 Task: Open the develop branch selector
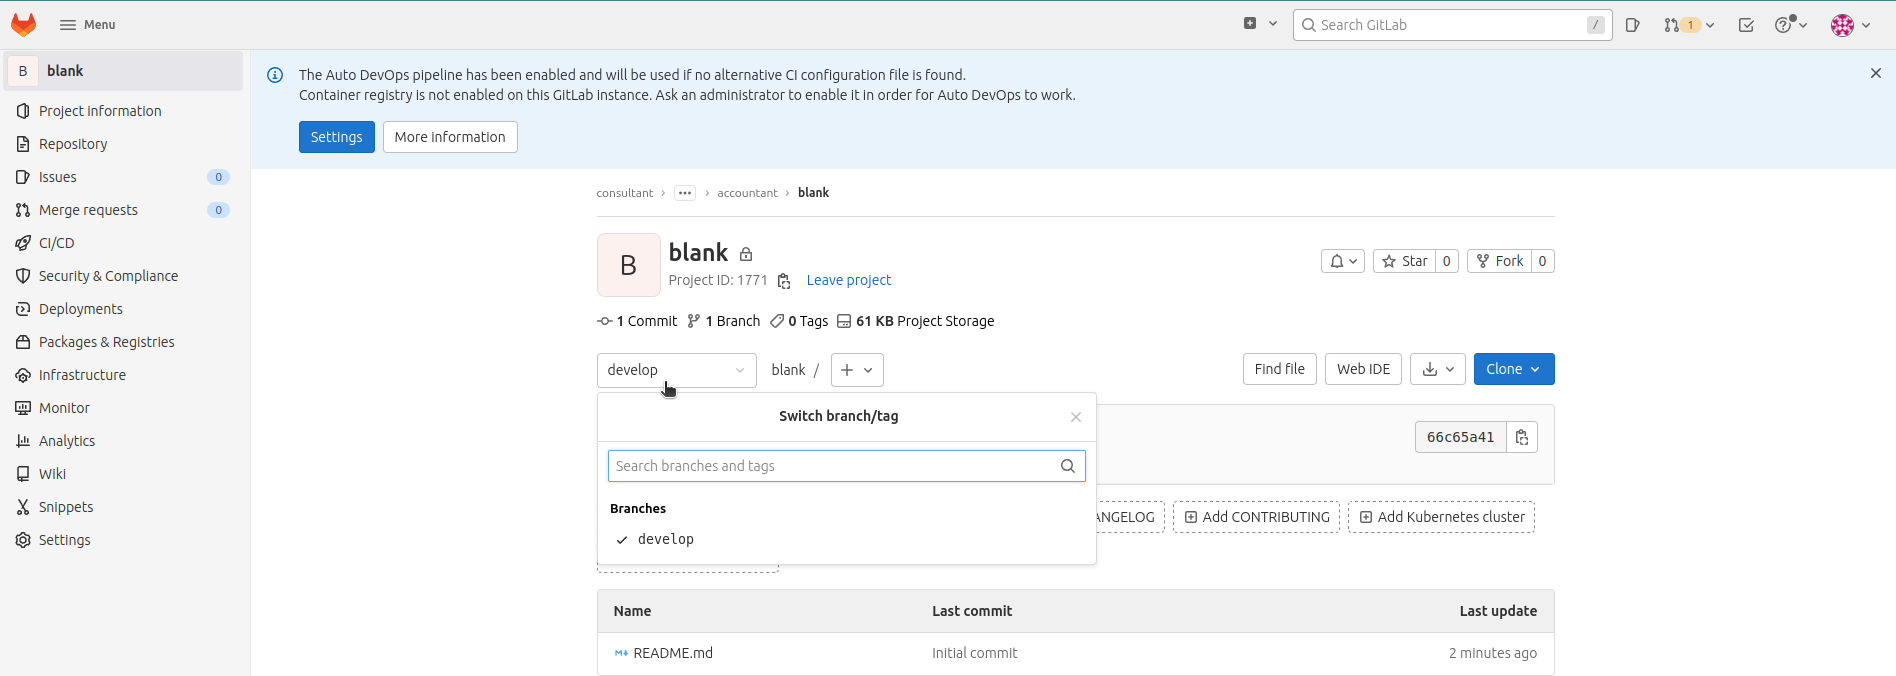click(677, 370)
